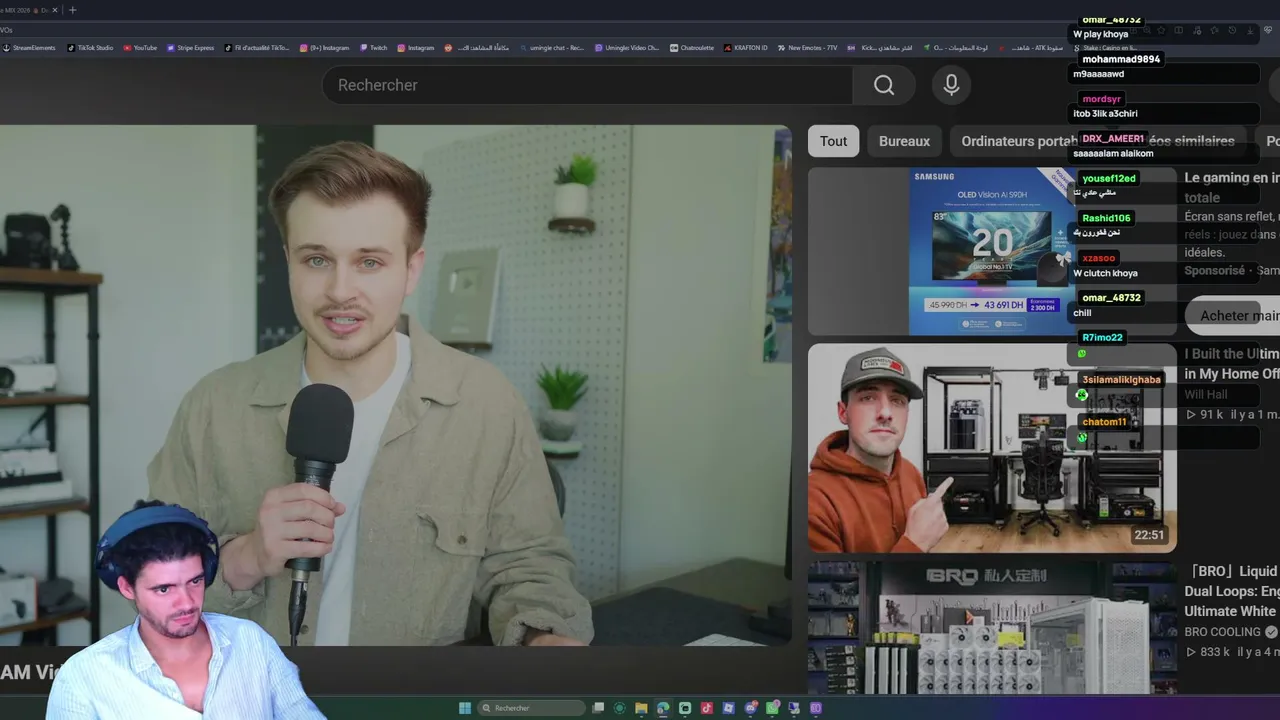Open a new browser tab
1280x720 pixels.
[72, 10]
